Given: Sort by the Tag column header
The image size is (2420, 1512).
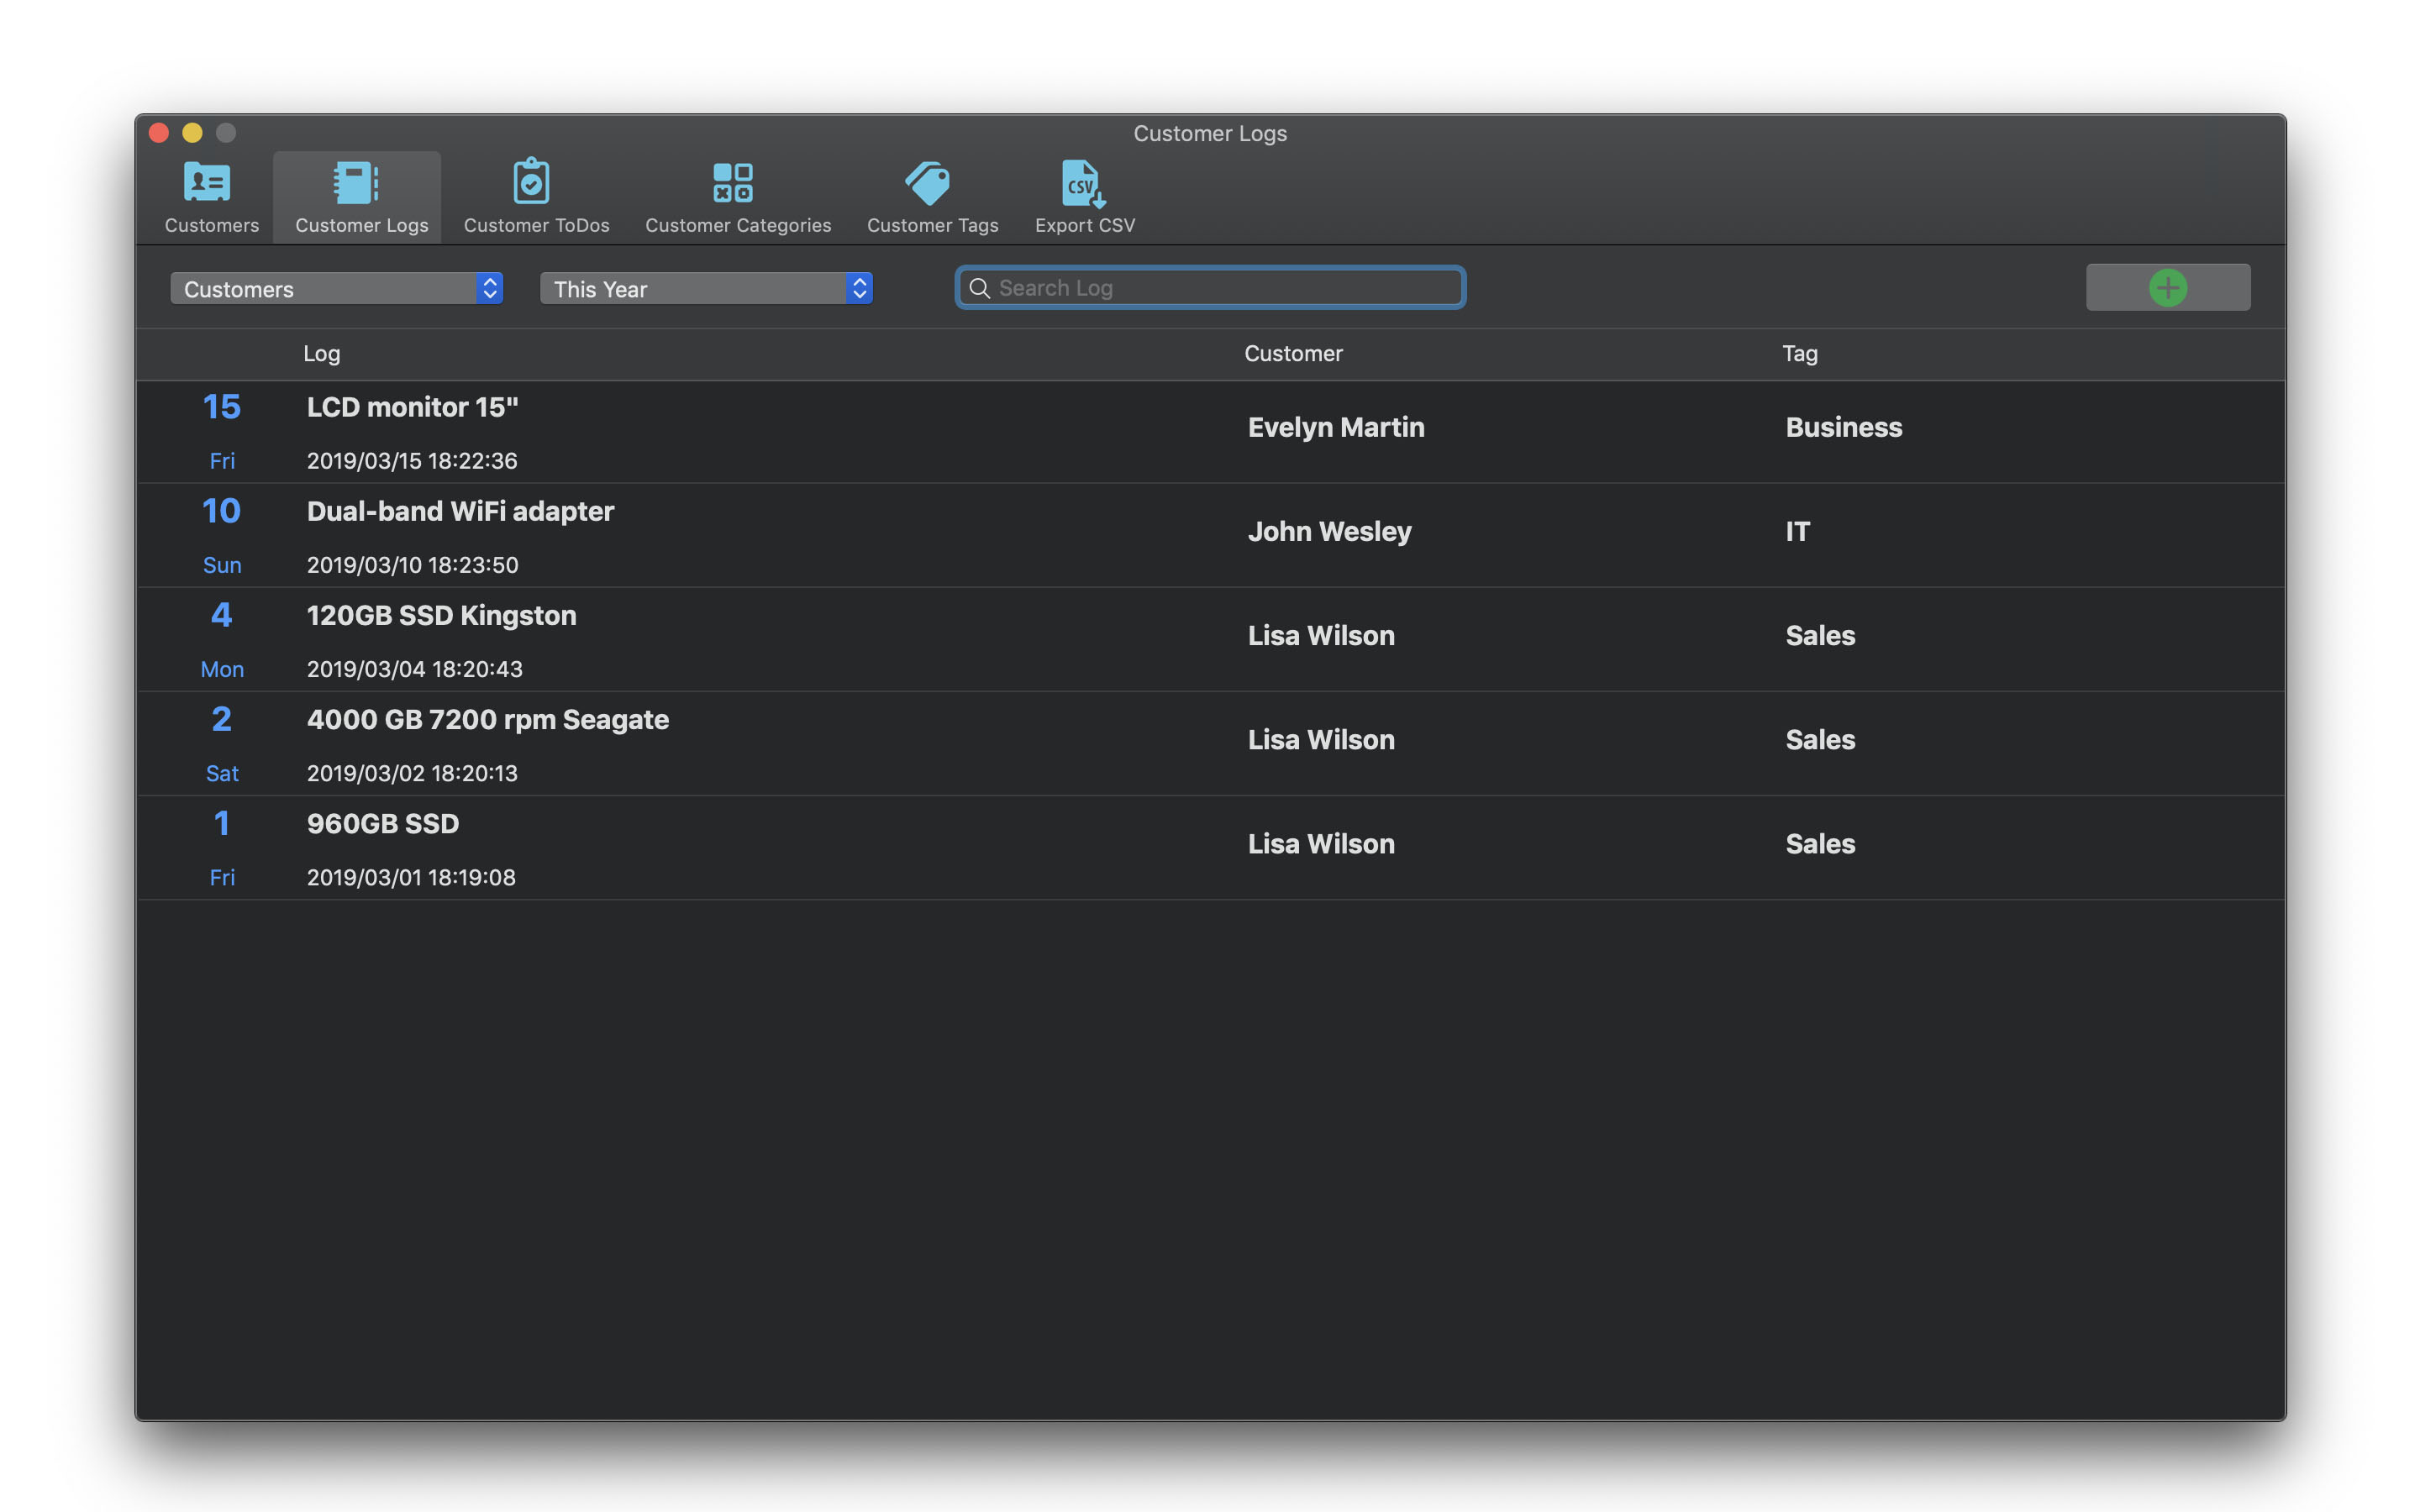Looking at the screenshot, I should tap(1800, 354).
